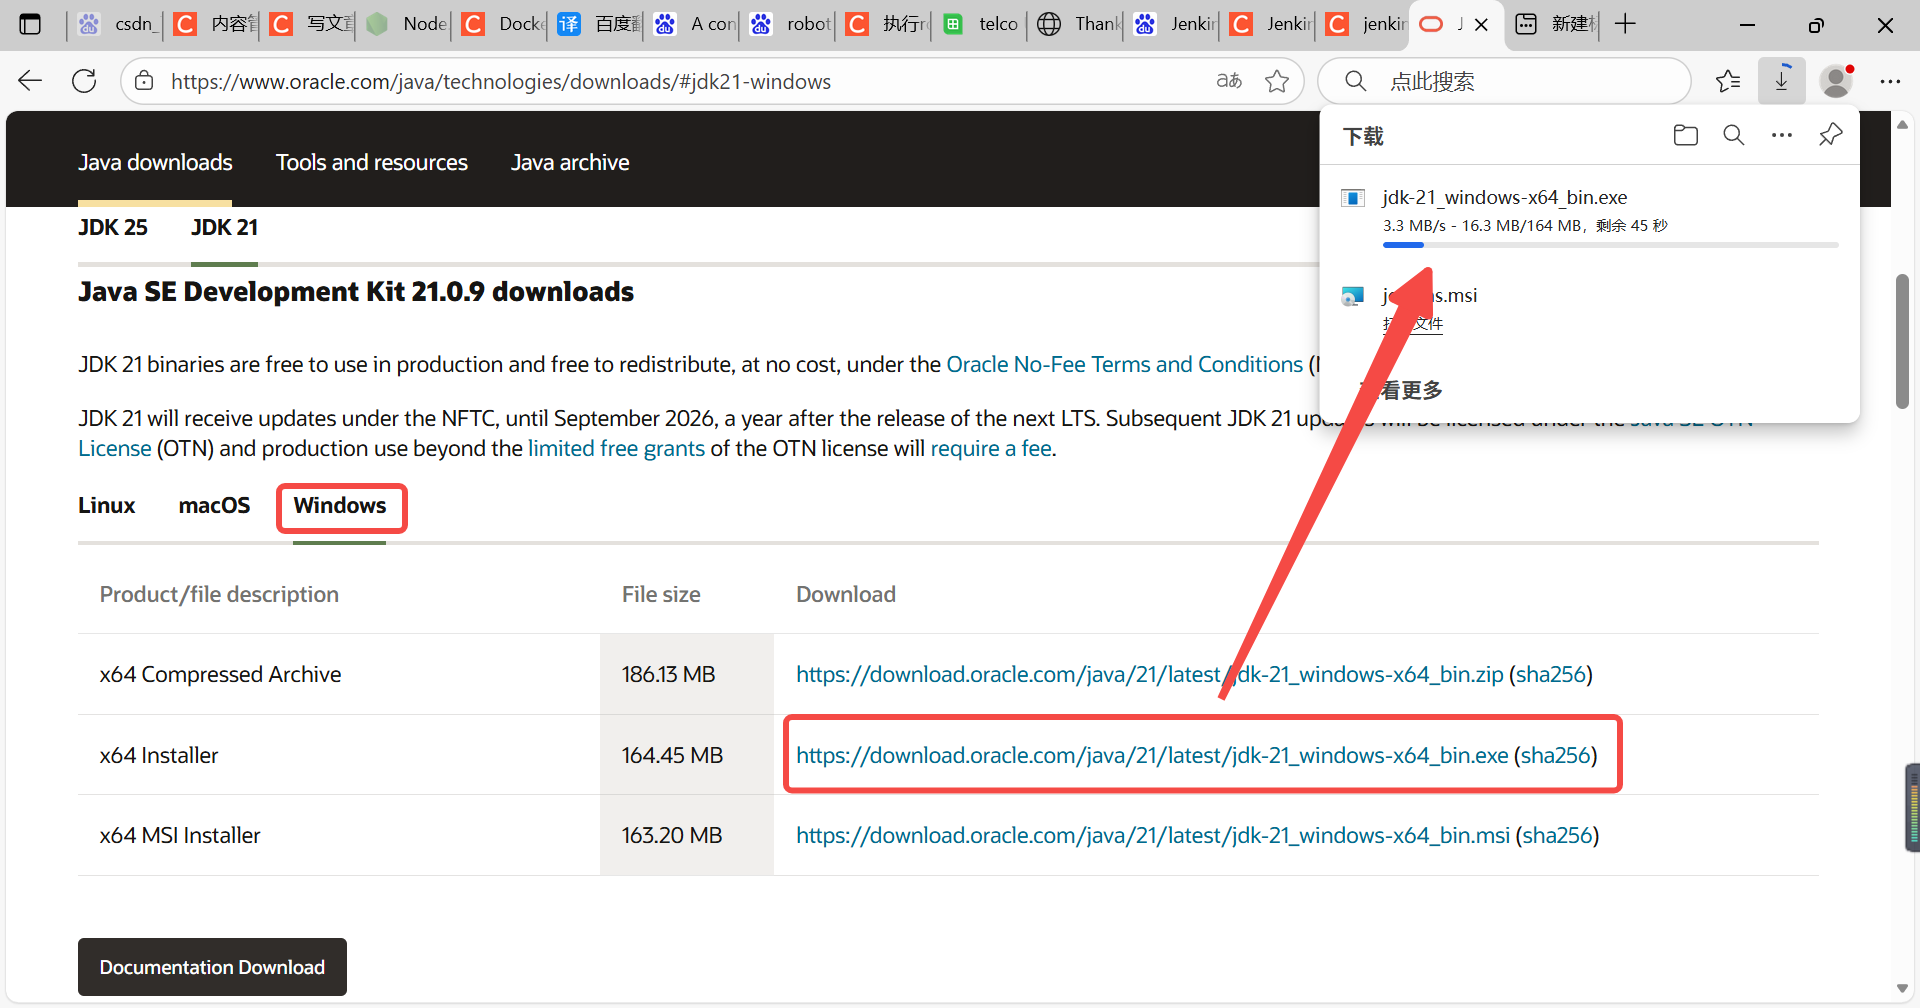Open the License link
This screenshot has width=1920, height=1008.
pos(115,448)
